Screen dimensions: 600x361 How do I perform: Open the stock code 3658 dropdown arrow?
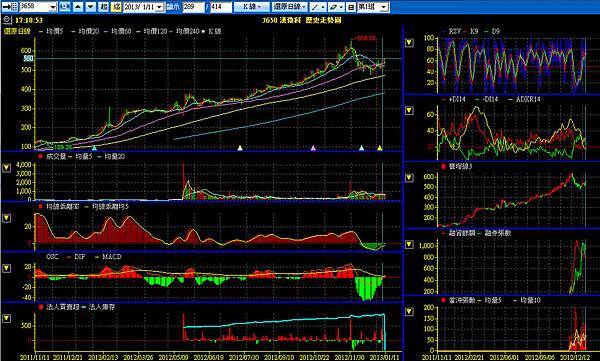pos(53,7)
